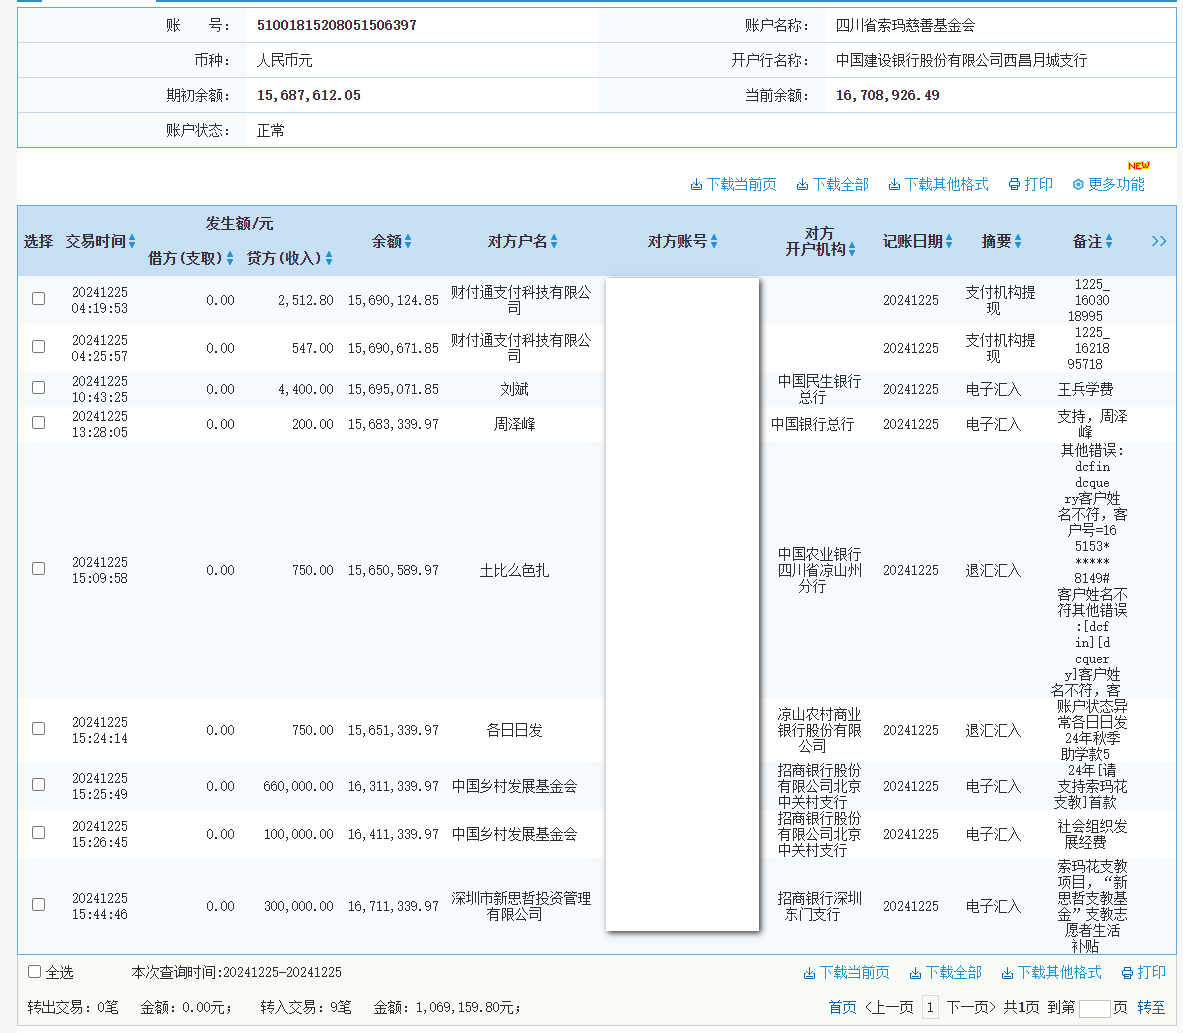
Task: Click the bottom 下载当前页 download icon
Action: 809,973
